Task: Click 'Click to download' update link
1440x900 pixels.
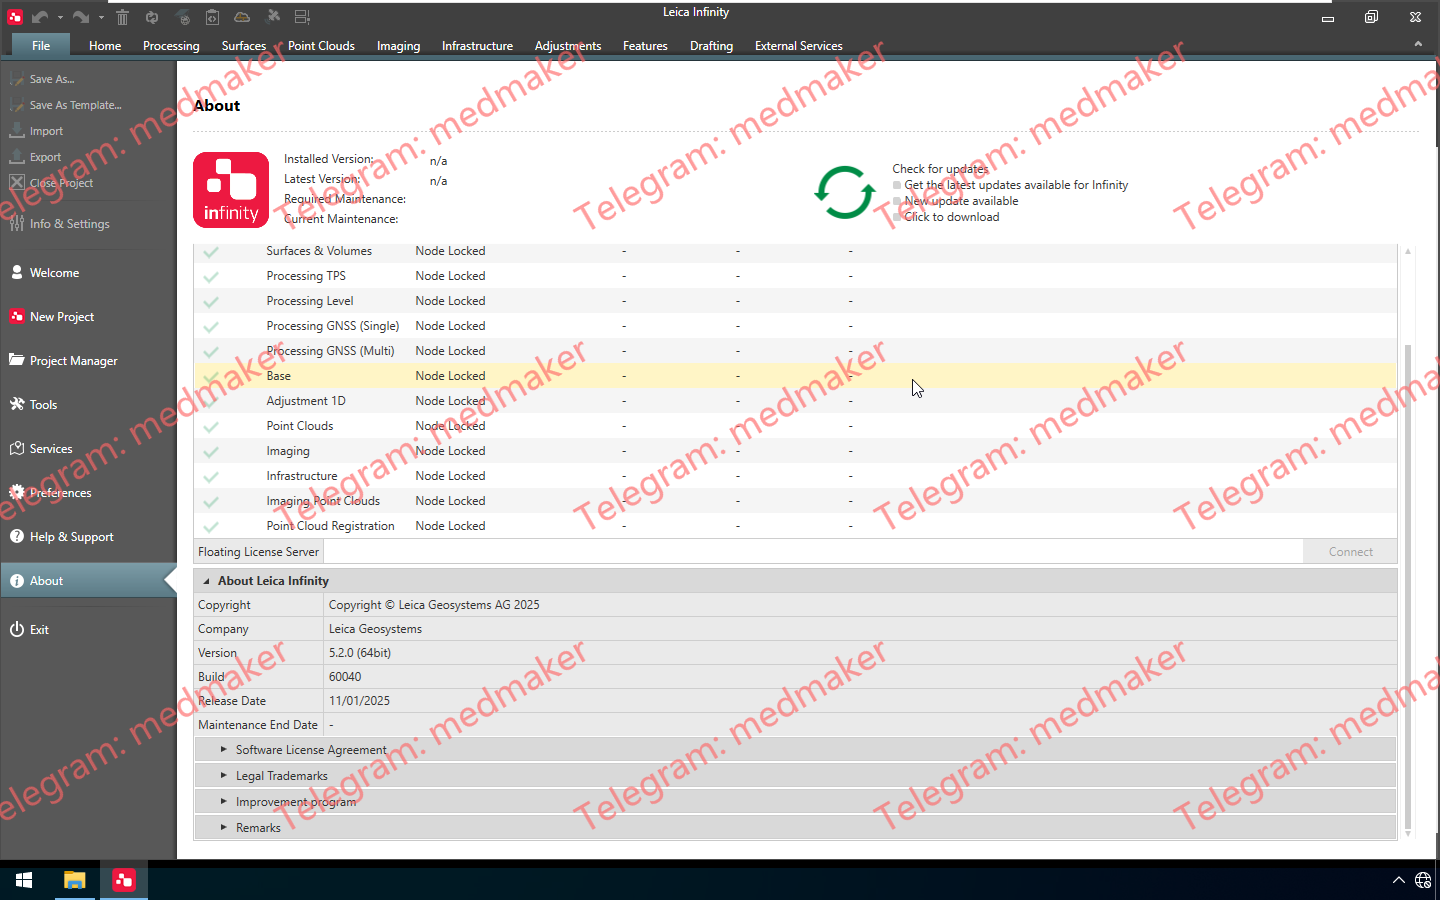Action: pyautogui.click(x=951, y=217)
